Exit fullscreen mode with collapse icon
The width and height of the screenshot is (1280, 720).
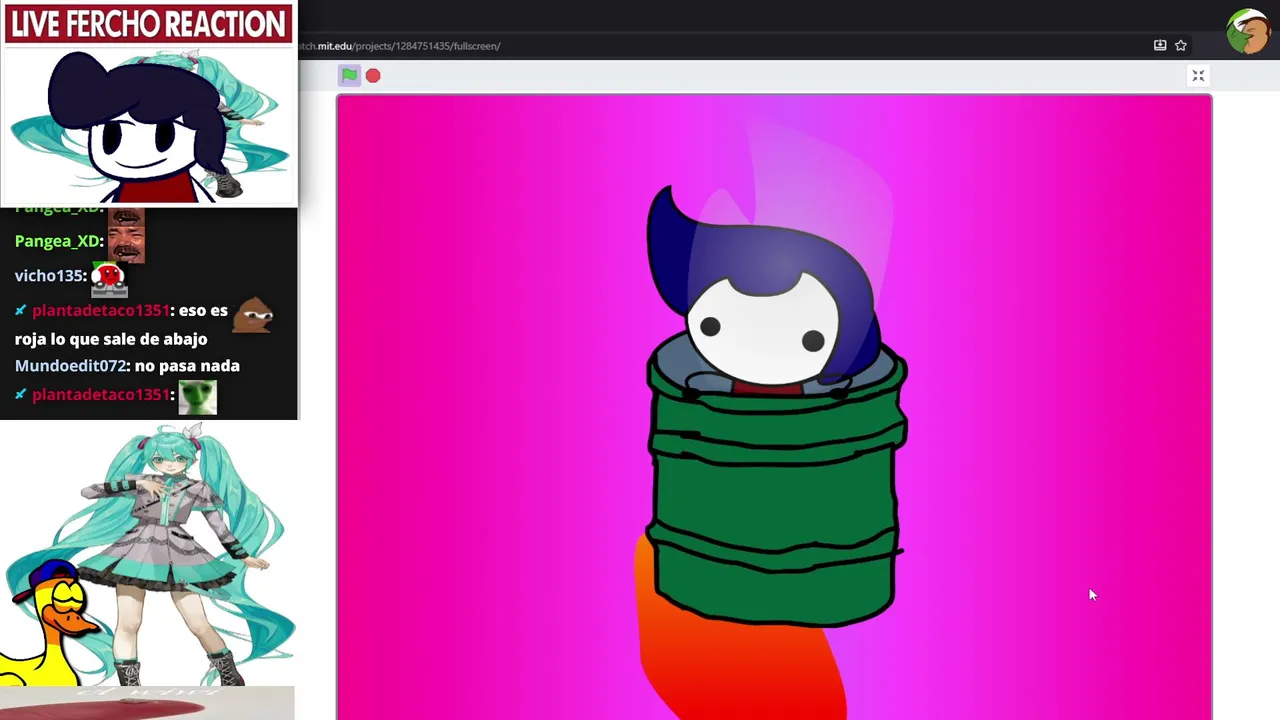1198,76
